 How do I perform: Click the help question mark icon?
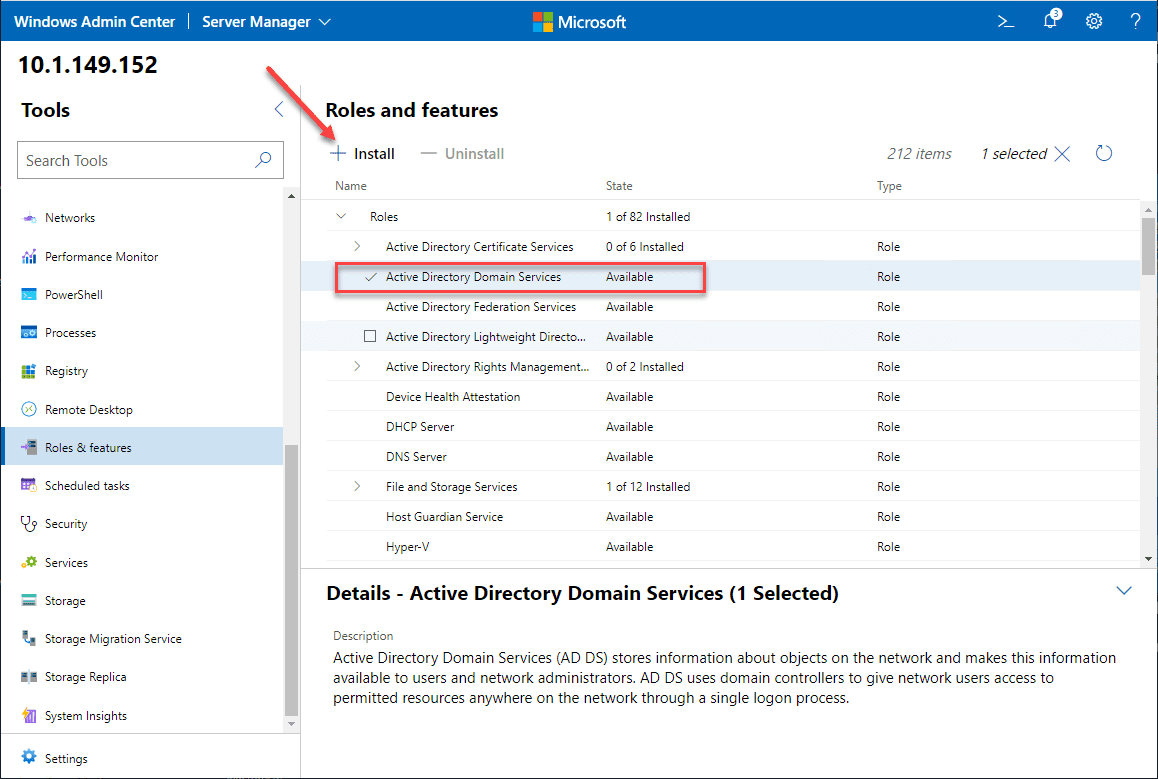point(1135,21)
